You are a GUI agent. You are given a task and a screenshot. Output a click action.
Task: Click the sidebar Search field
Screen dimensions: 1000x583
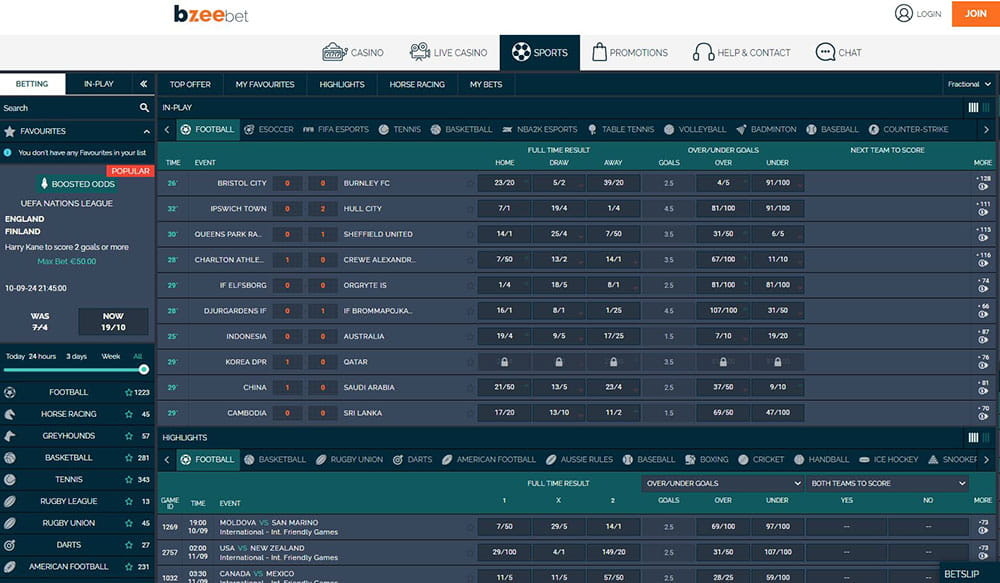tap(69, 108)
